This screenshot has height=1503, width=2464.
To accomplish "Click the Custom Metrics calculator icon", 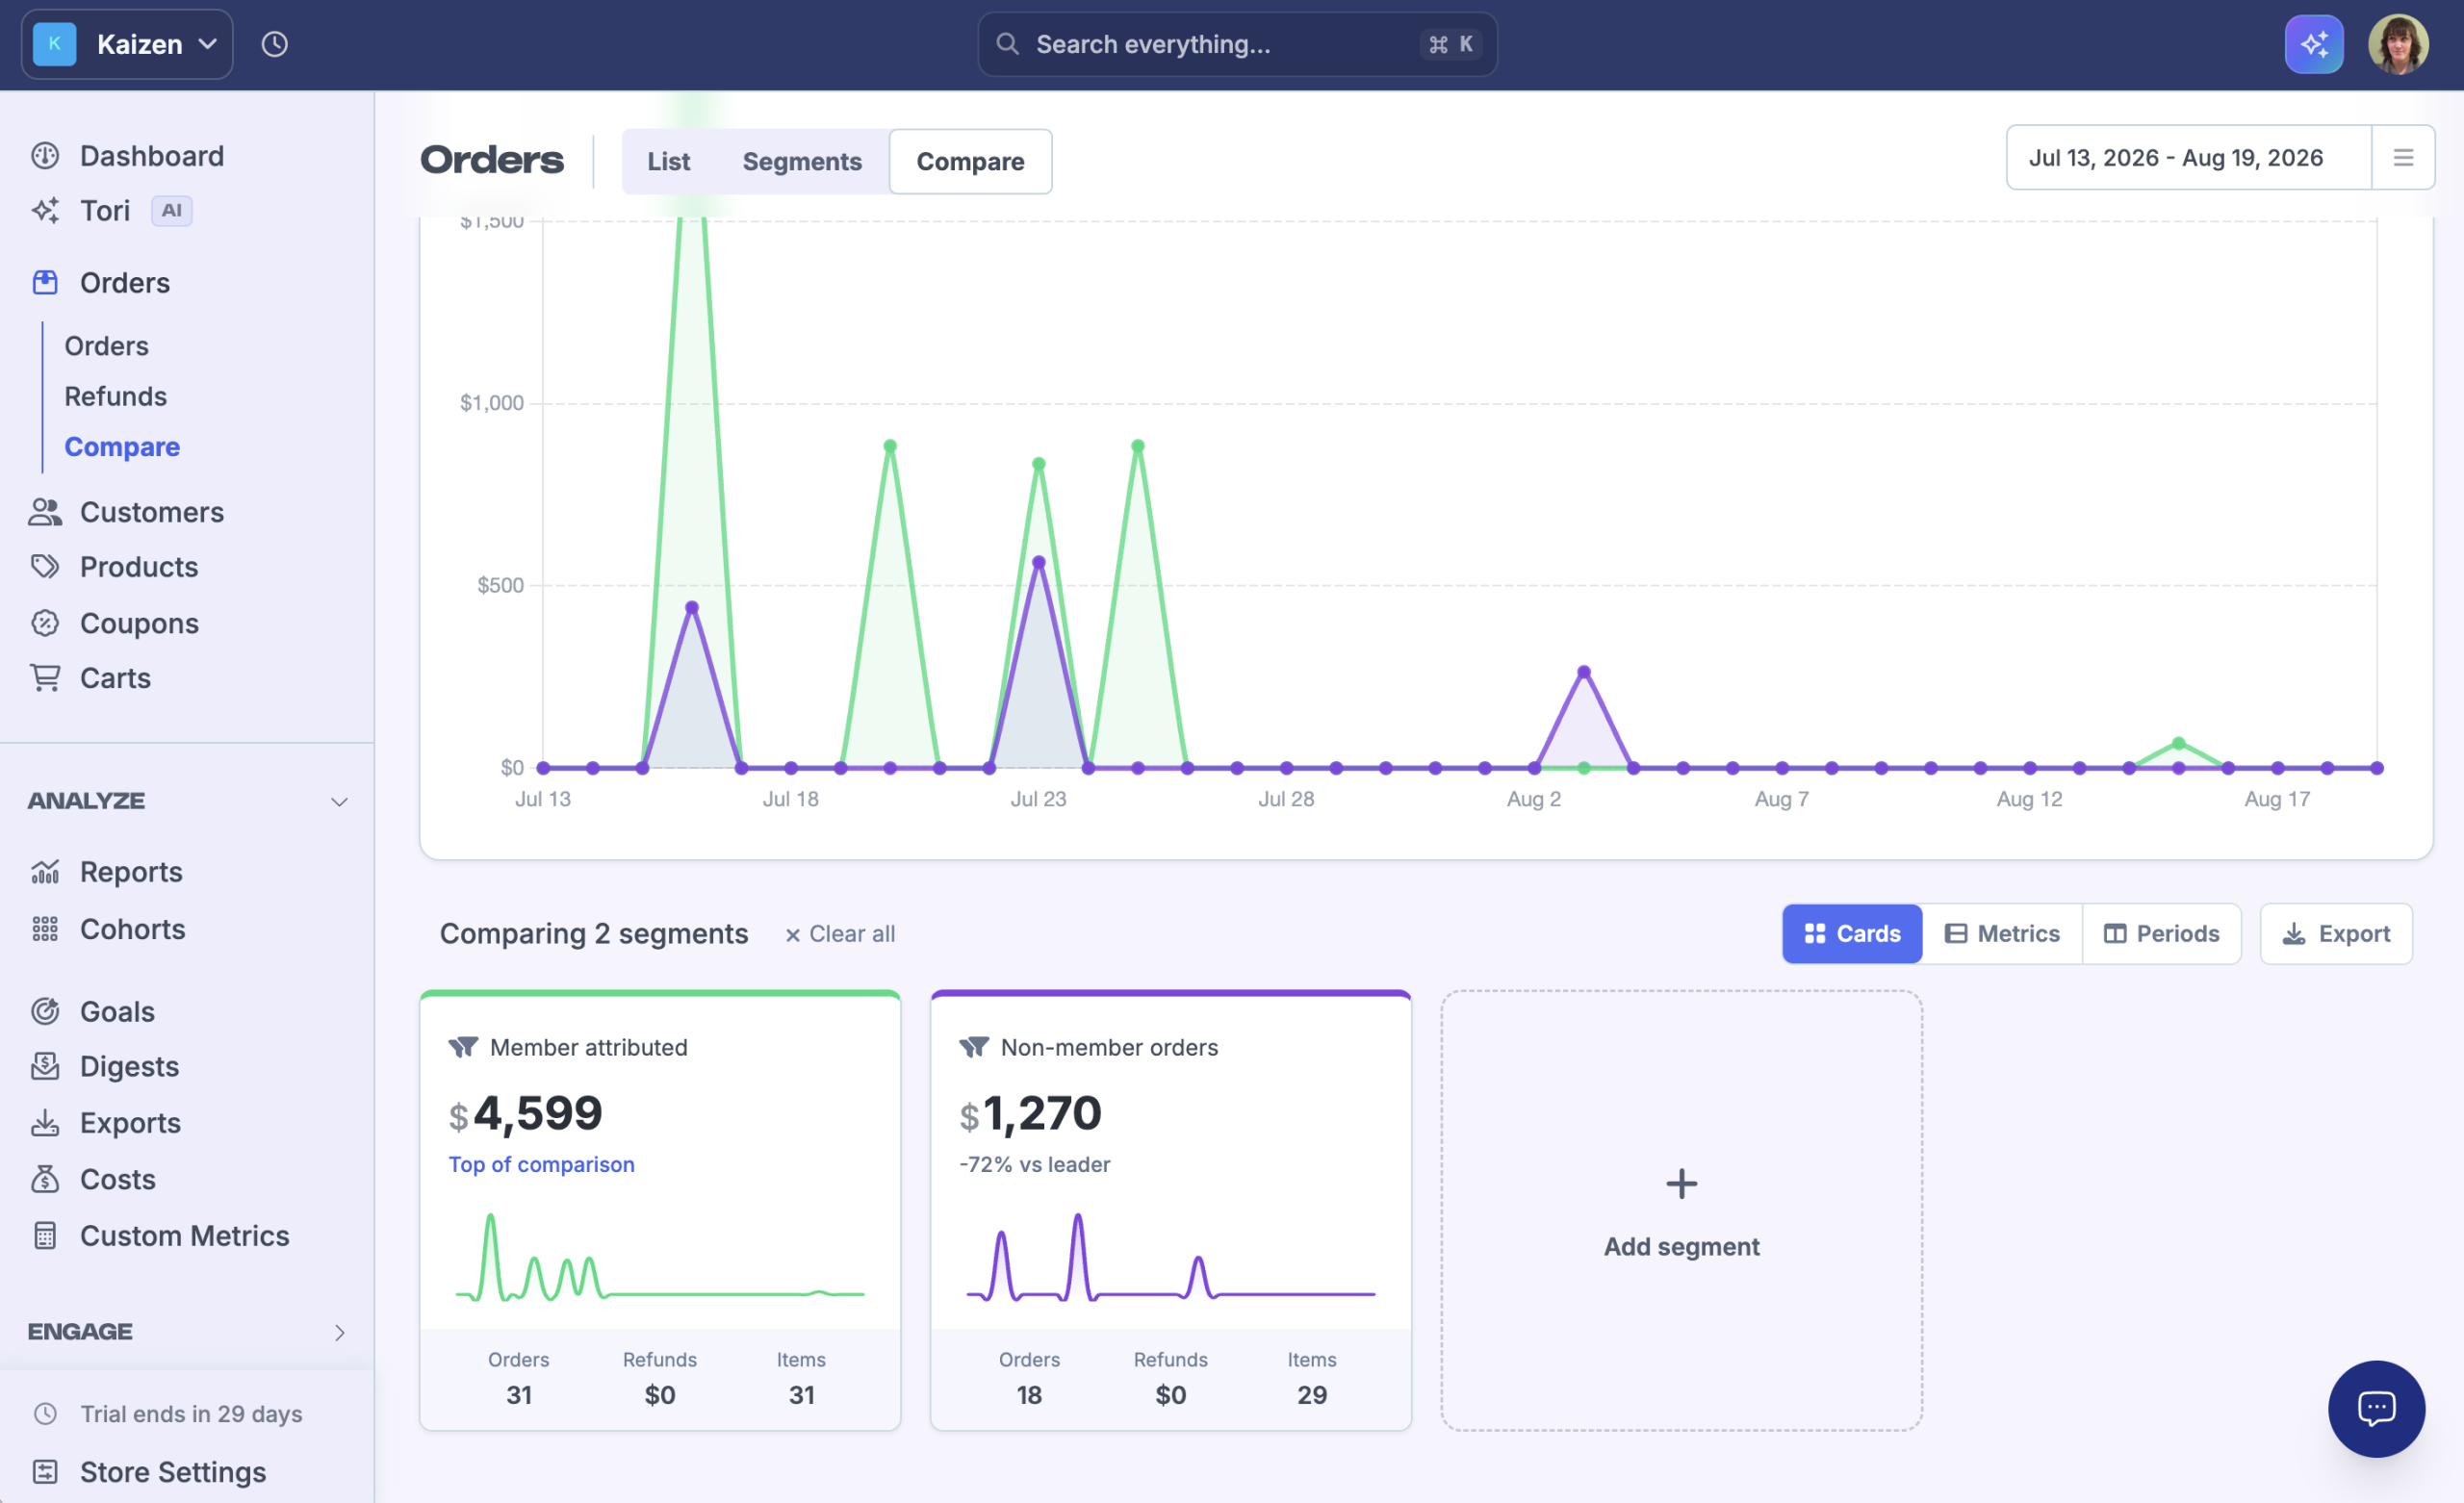I will (x=45, y=1236).
